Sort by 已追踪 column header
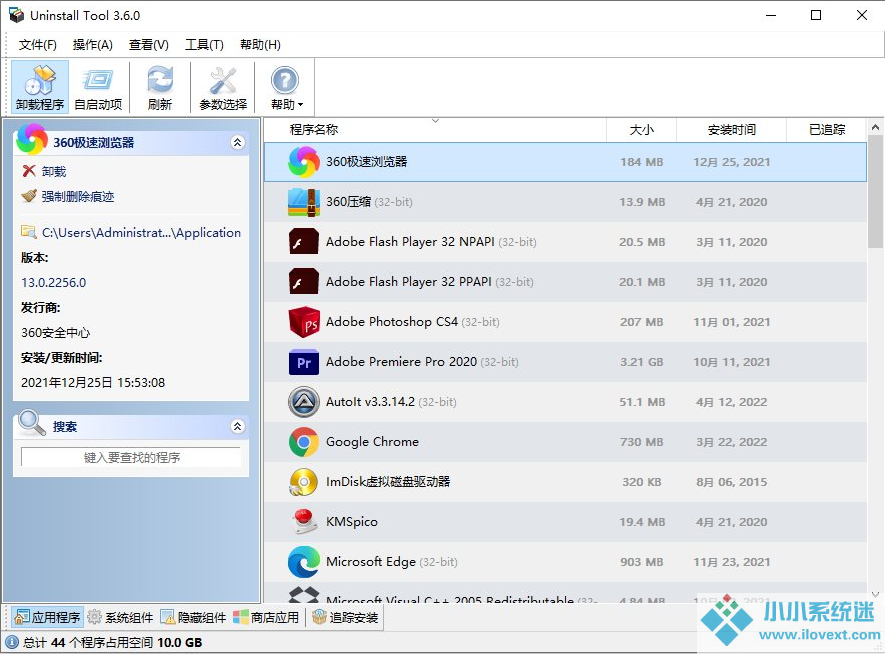Image resolution: width=885 pixels, height=654 pixels. coord(827,130)
